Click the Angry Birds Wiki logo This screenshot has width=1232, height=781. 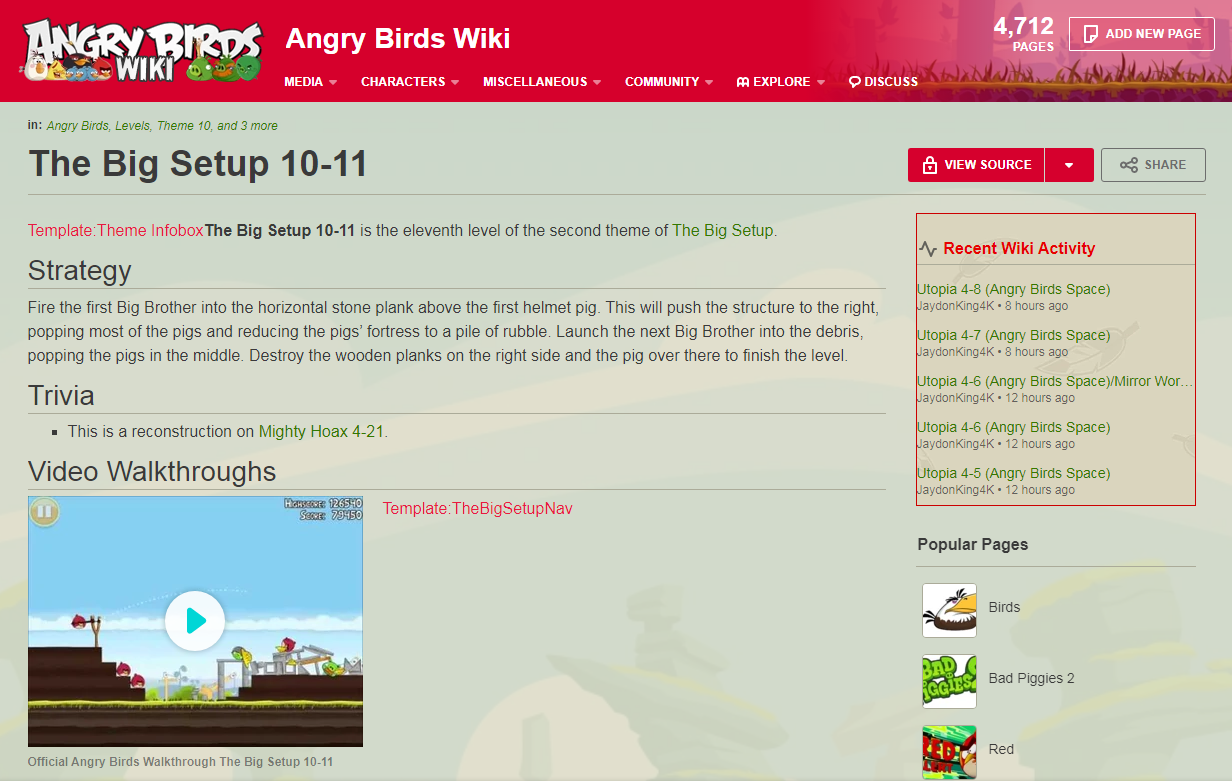click(142, 49)
